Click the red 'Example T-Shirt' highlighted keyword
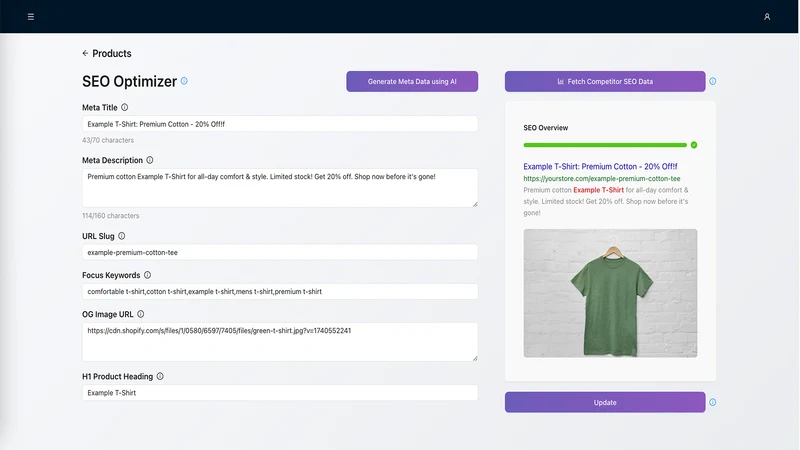This screenshot has width=800, height=450. point(598,190)
